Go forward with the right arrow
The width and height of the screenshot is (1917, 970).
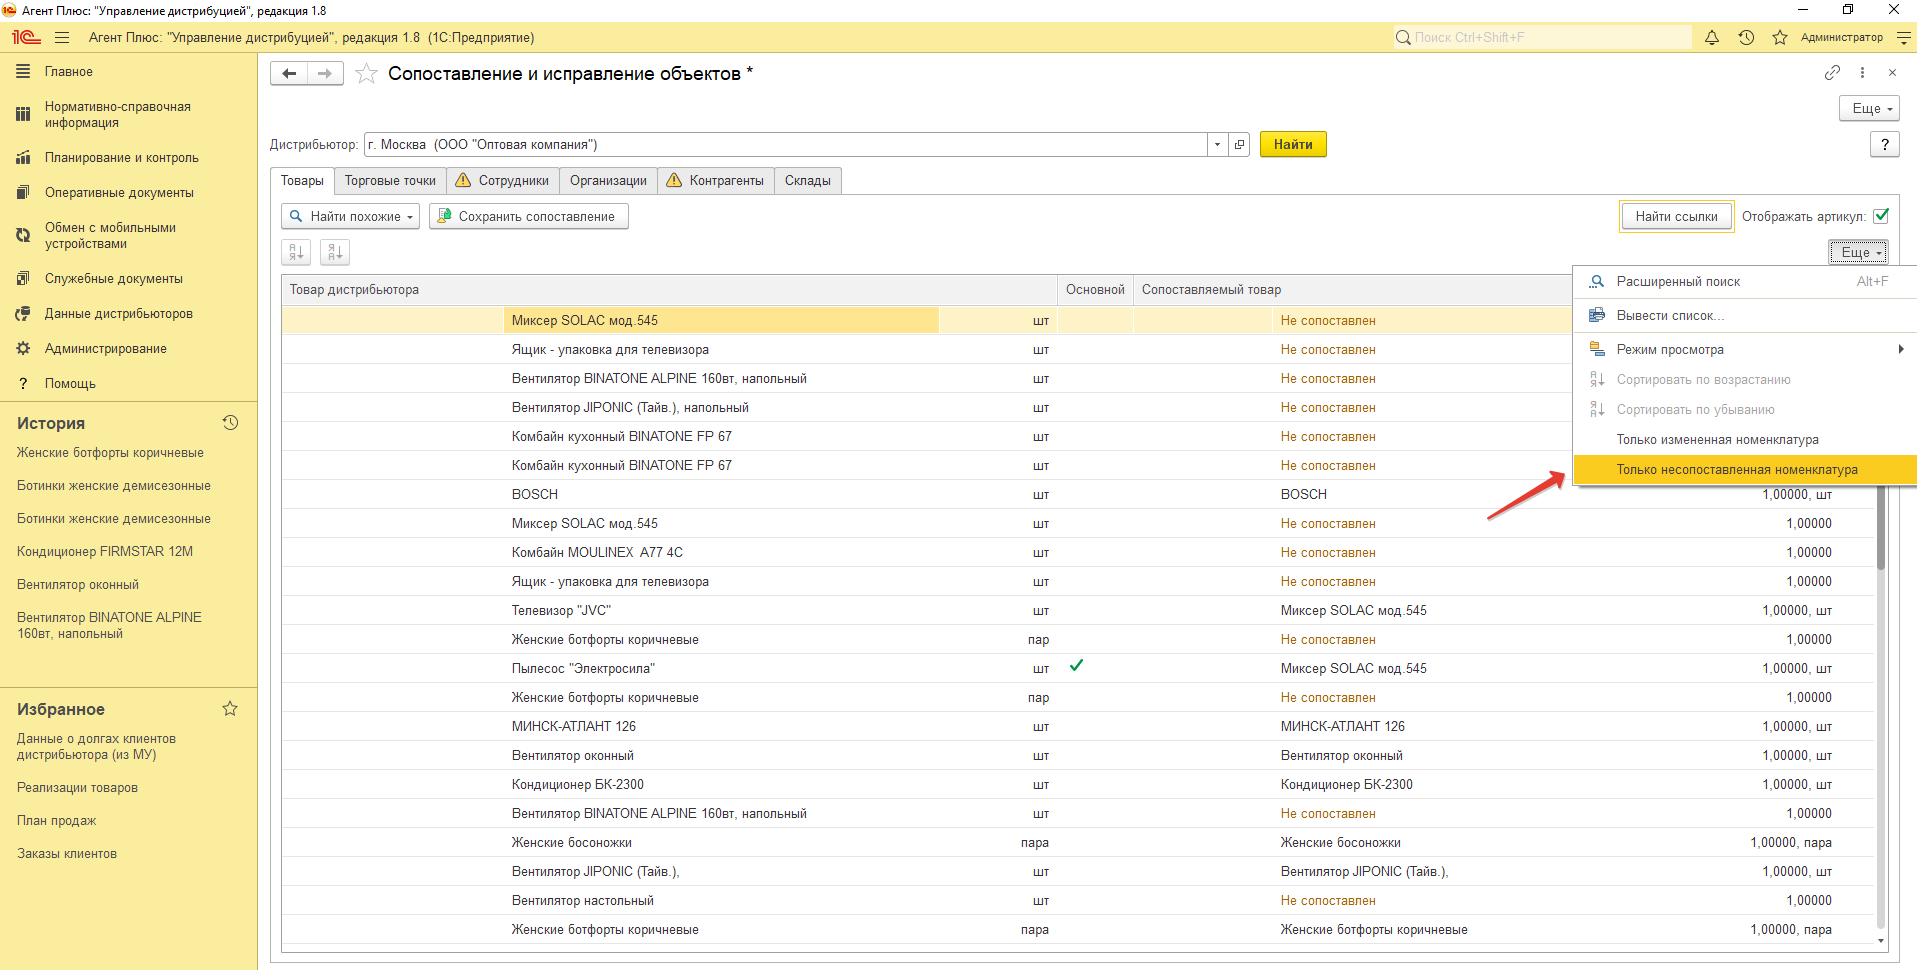[x=325, y=73]
